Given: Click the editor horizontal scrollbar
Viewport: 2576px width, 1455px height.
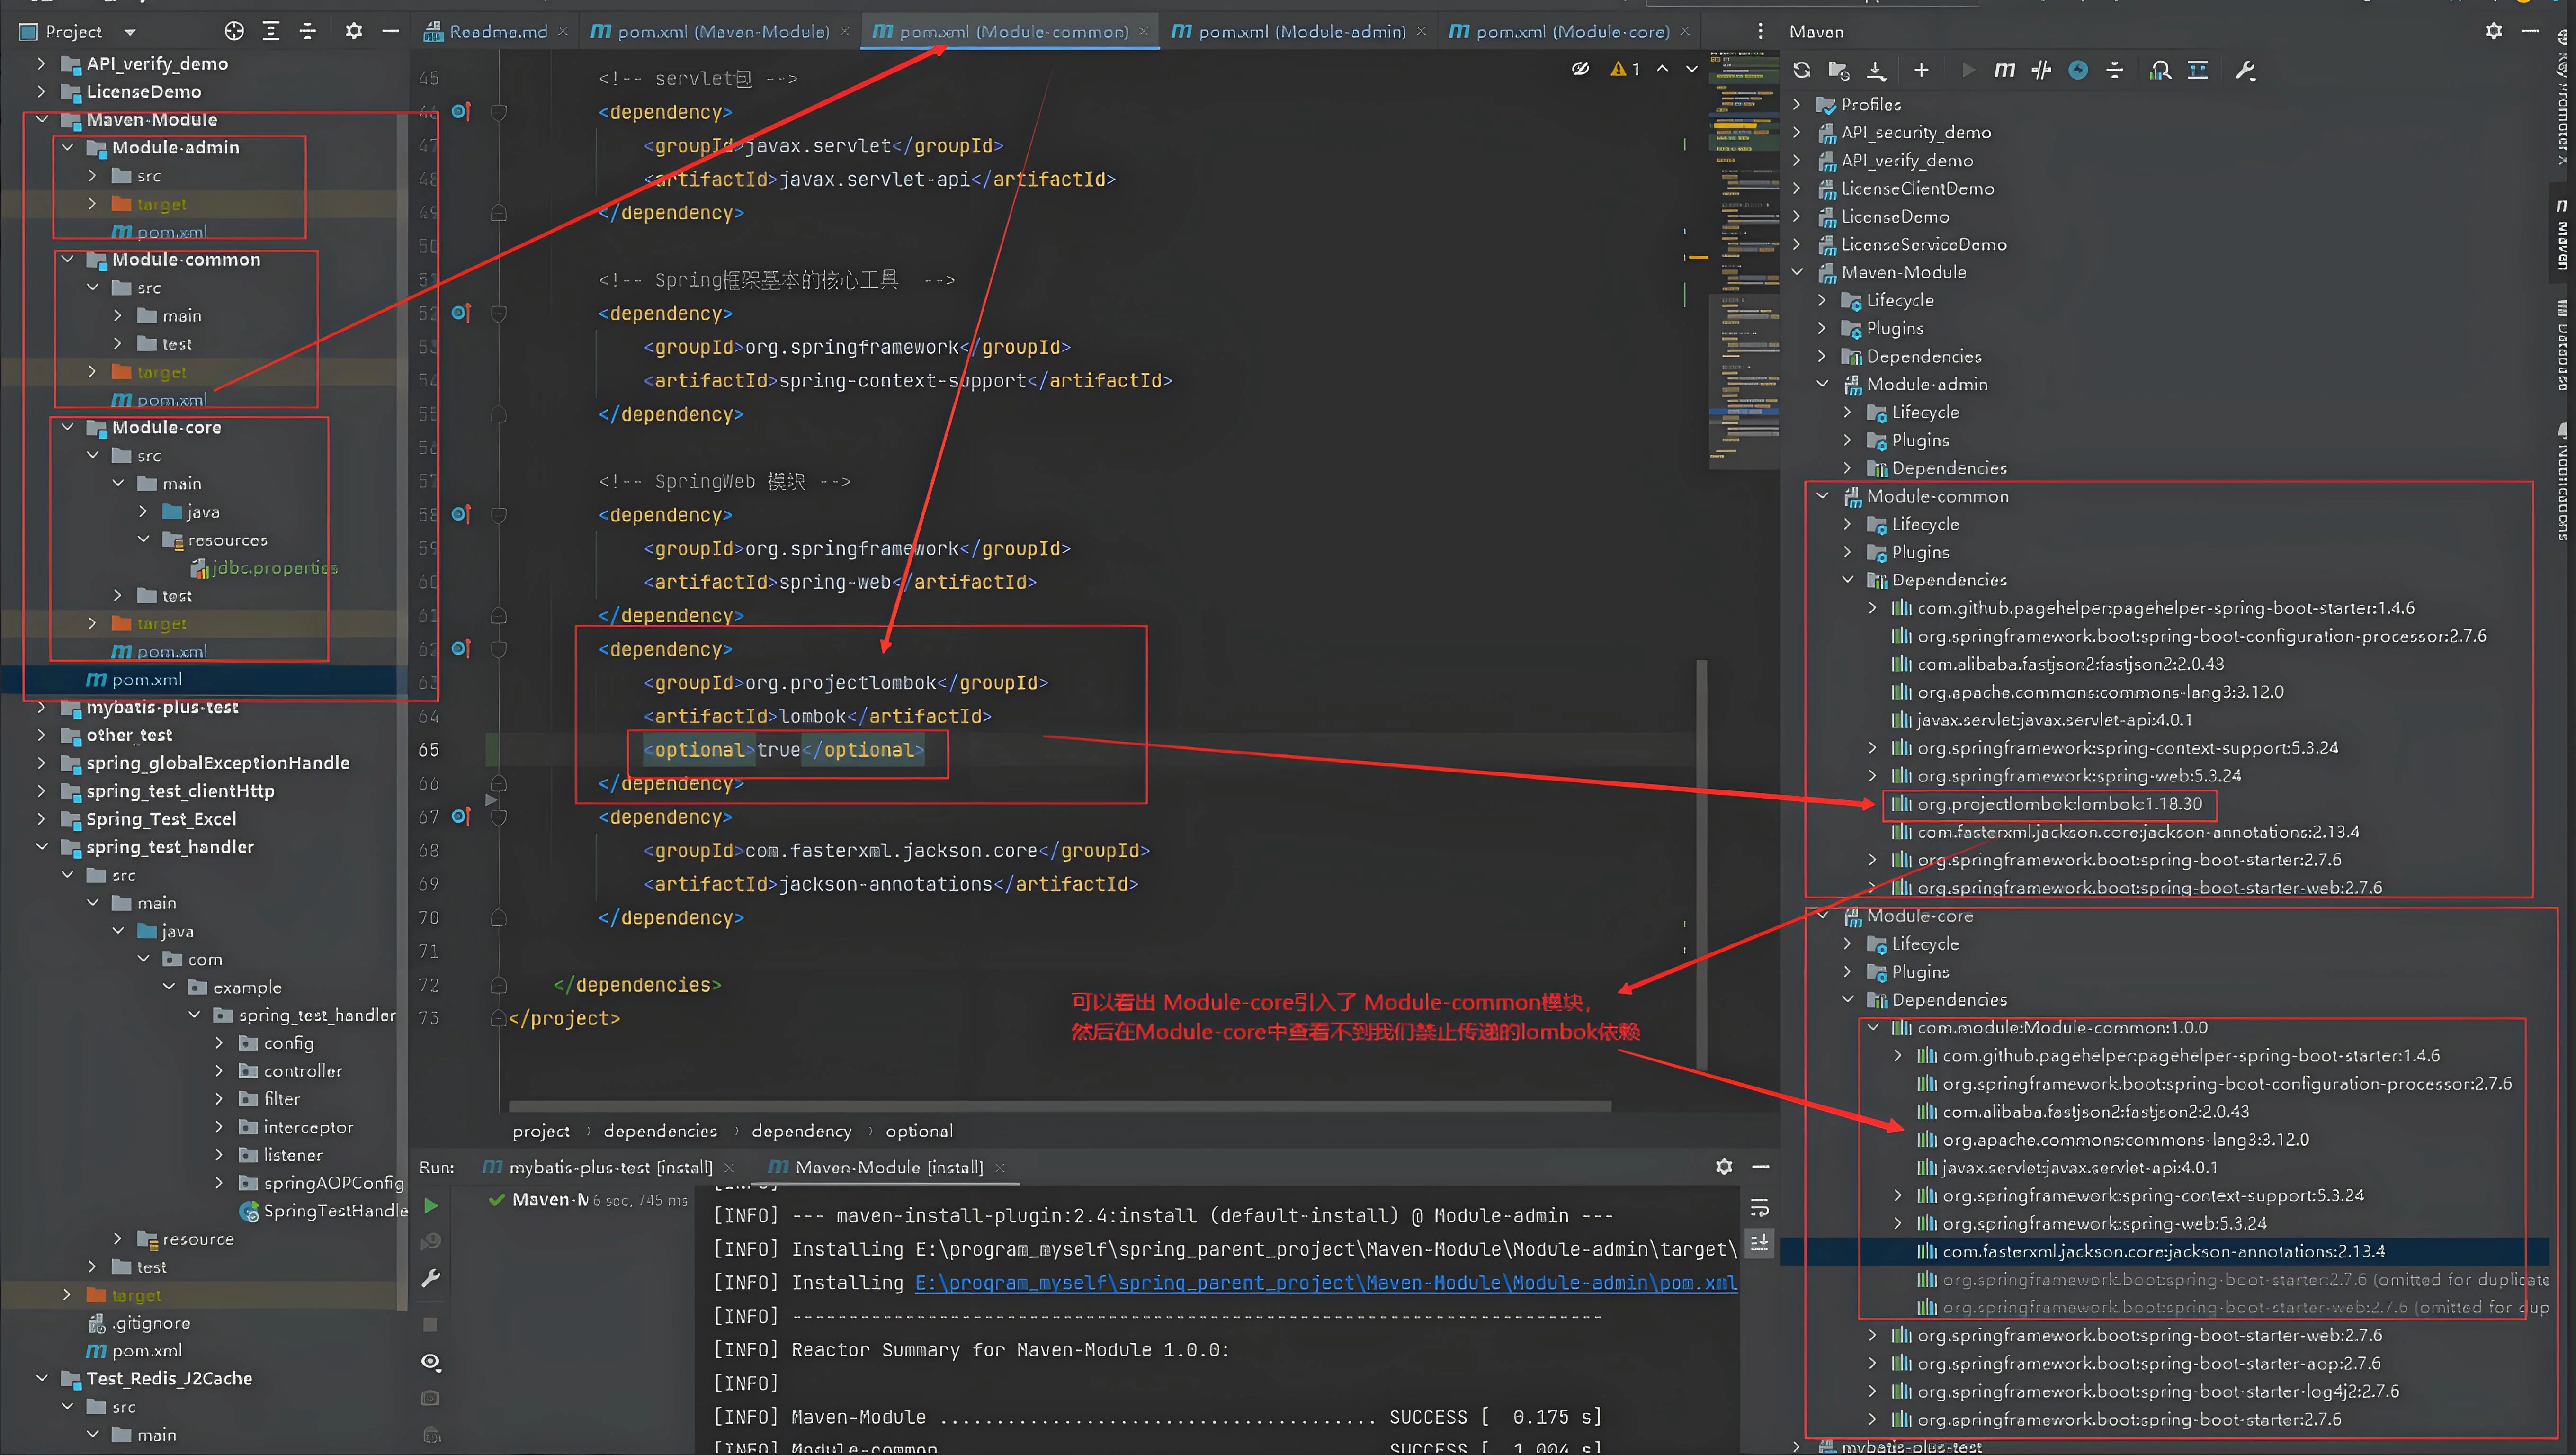Looking at the screenshot, I should (1060, 1106).
